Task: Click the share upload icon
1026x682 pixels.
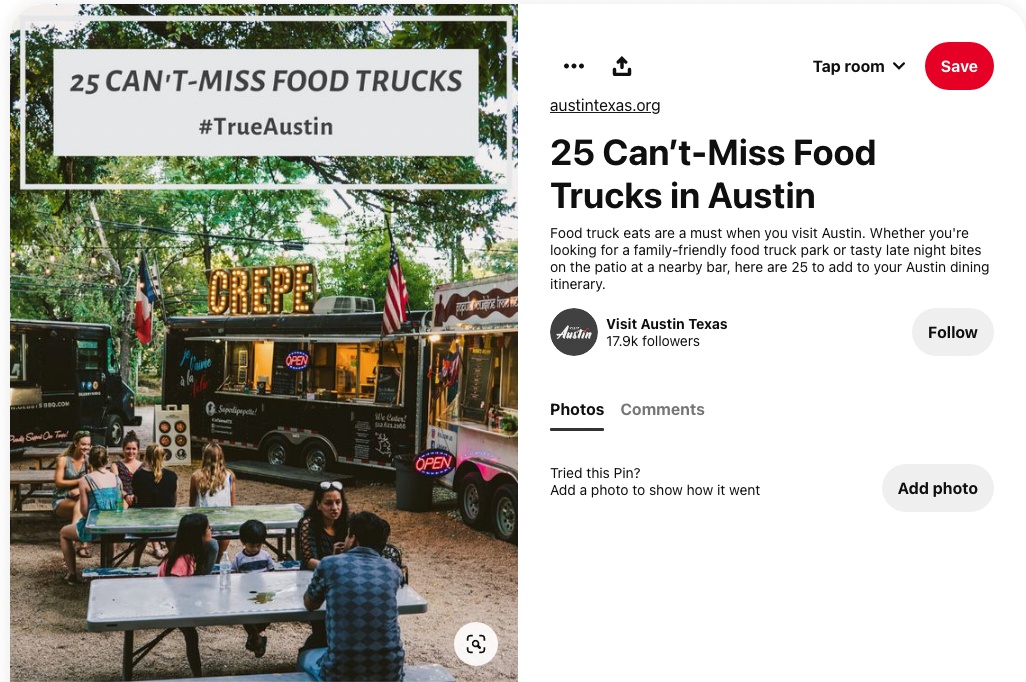Action: click(622, 66)
